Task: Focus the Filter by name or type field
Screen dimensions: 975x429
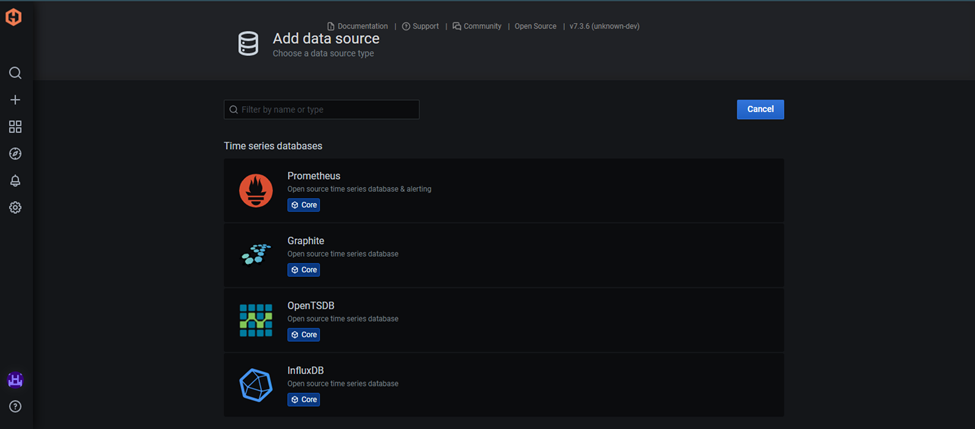Action: 321,109
